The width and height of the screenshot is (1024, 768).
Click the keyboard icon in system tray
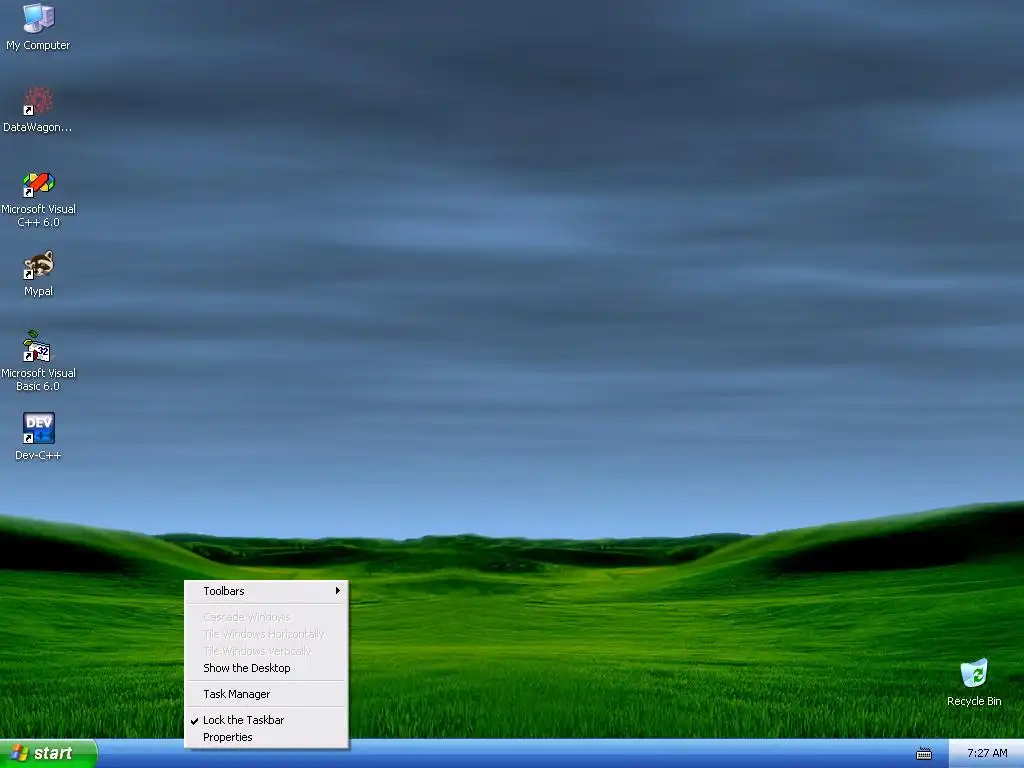click(923, 754)
